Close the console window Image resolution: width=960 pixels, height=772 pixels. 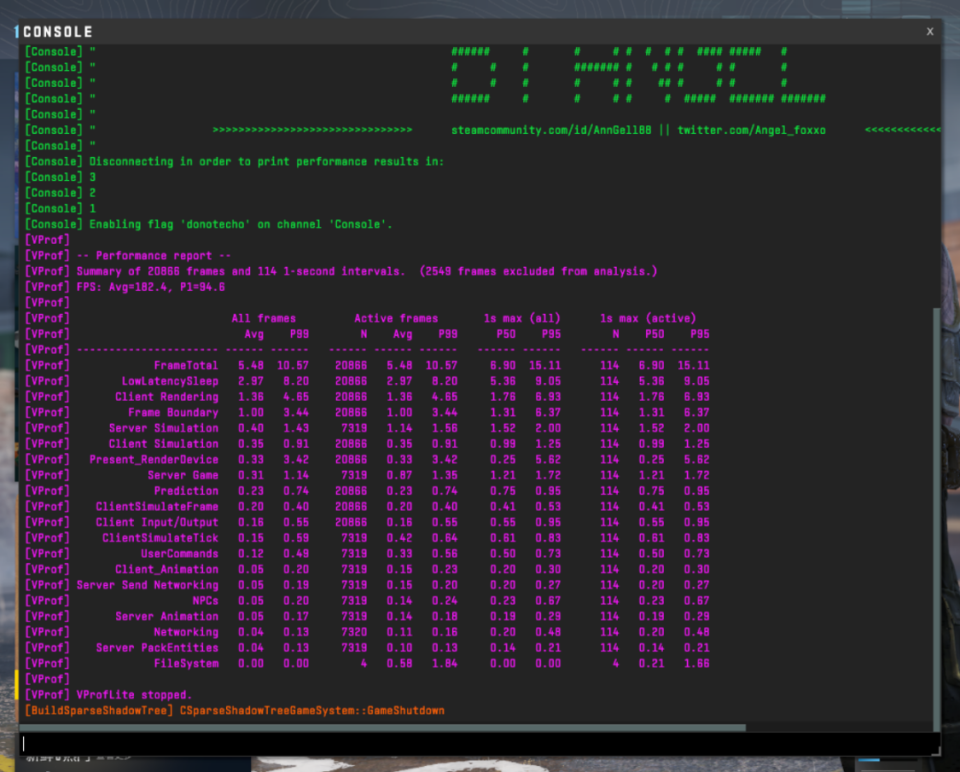point(929,31)
